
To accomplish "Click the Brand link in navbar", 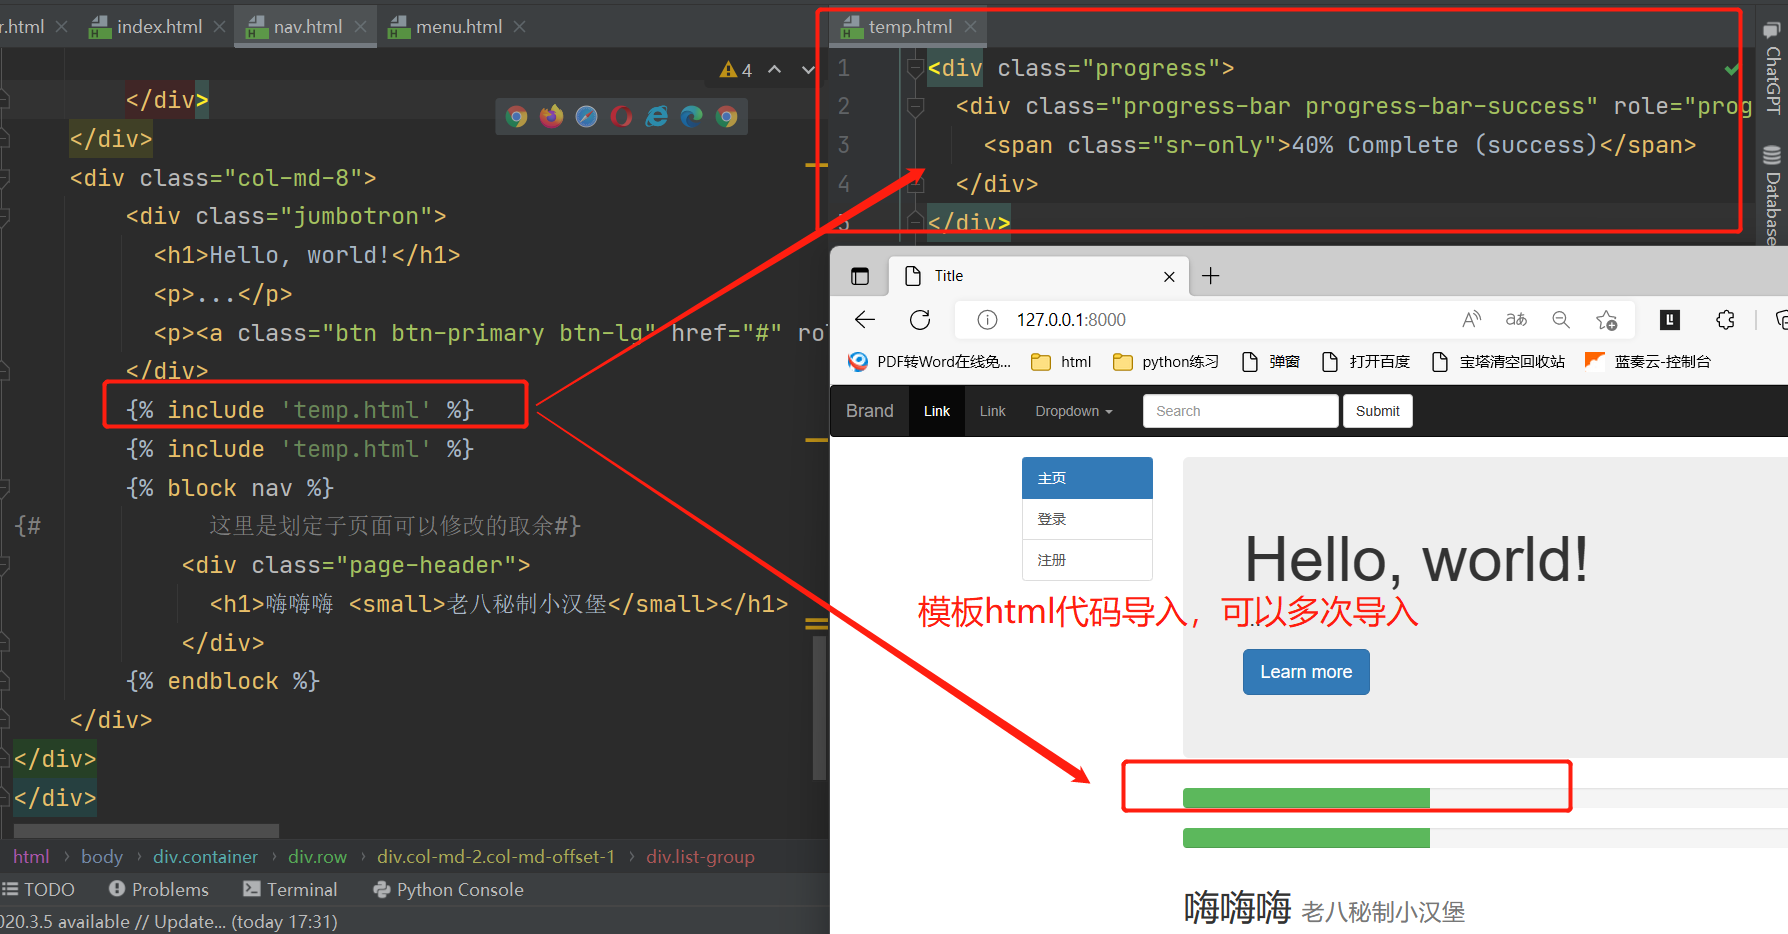I will (870, 411).
